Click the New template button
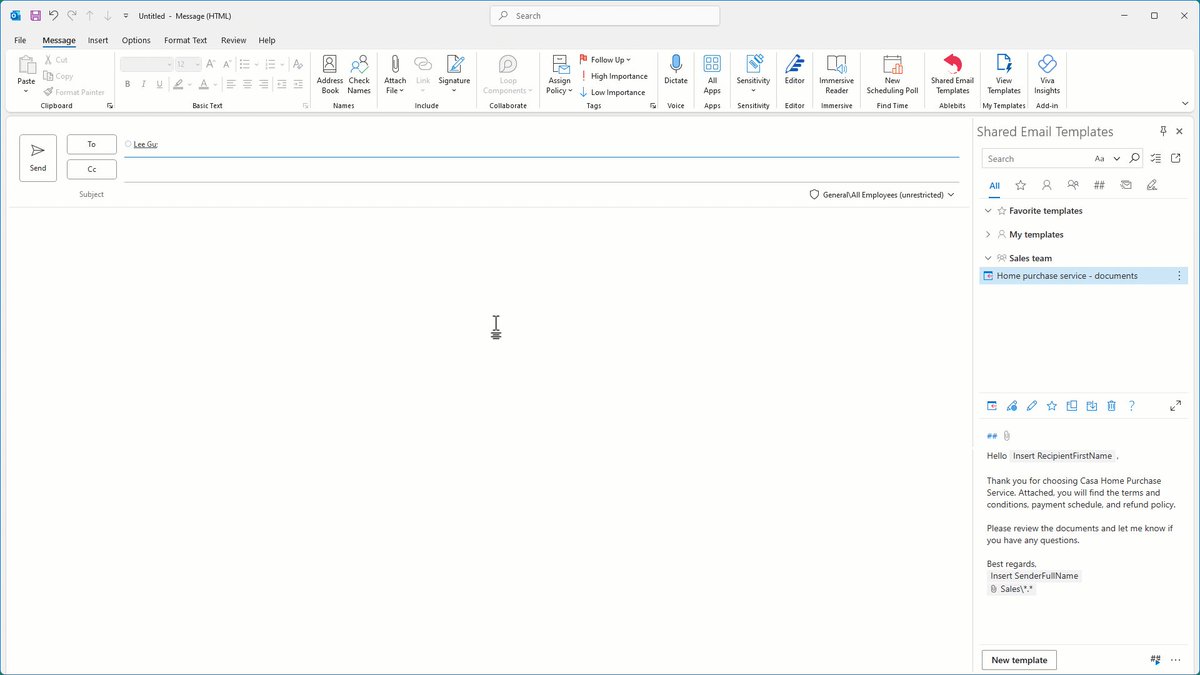1200x675 pixels. coord(1019,660)
